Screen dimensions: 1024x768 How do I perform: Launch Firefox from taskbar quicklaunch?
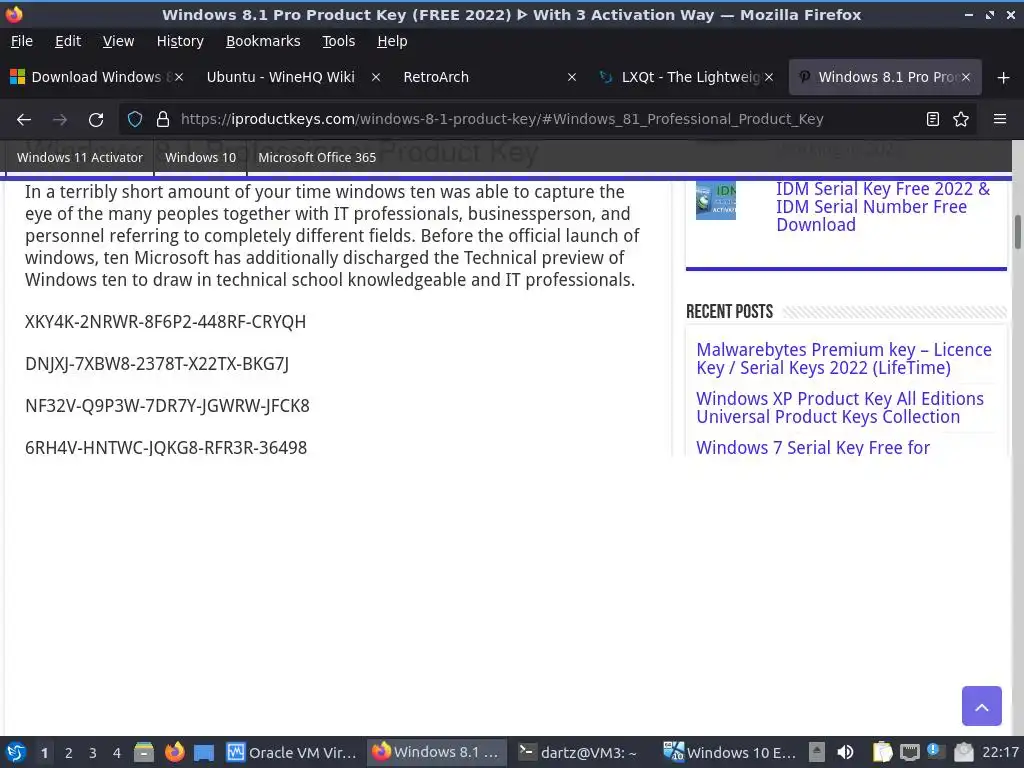pyautogui.click(x=174, y=752)
